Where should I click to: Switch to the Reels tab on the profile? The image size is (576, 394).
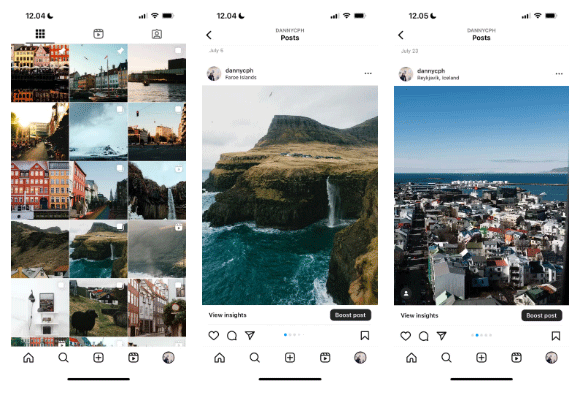coord(98,34)
